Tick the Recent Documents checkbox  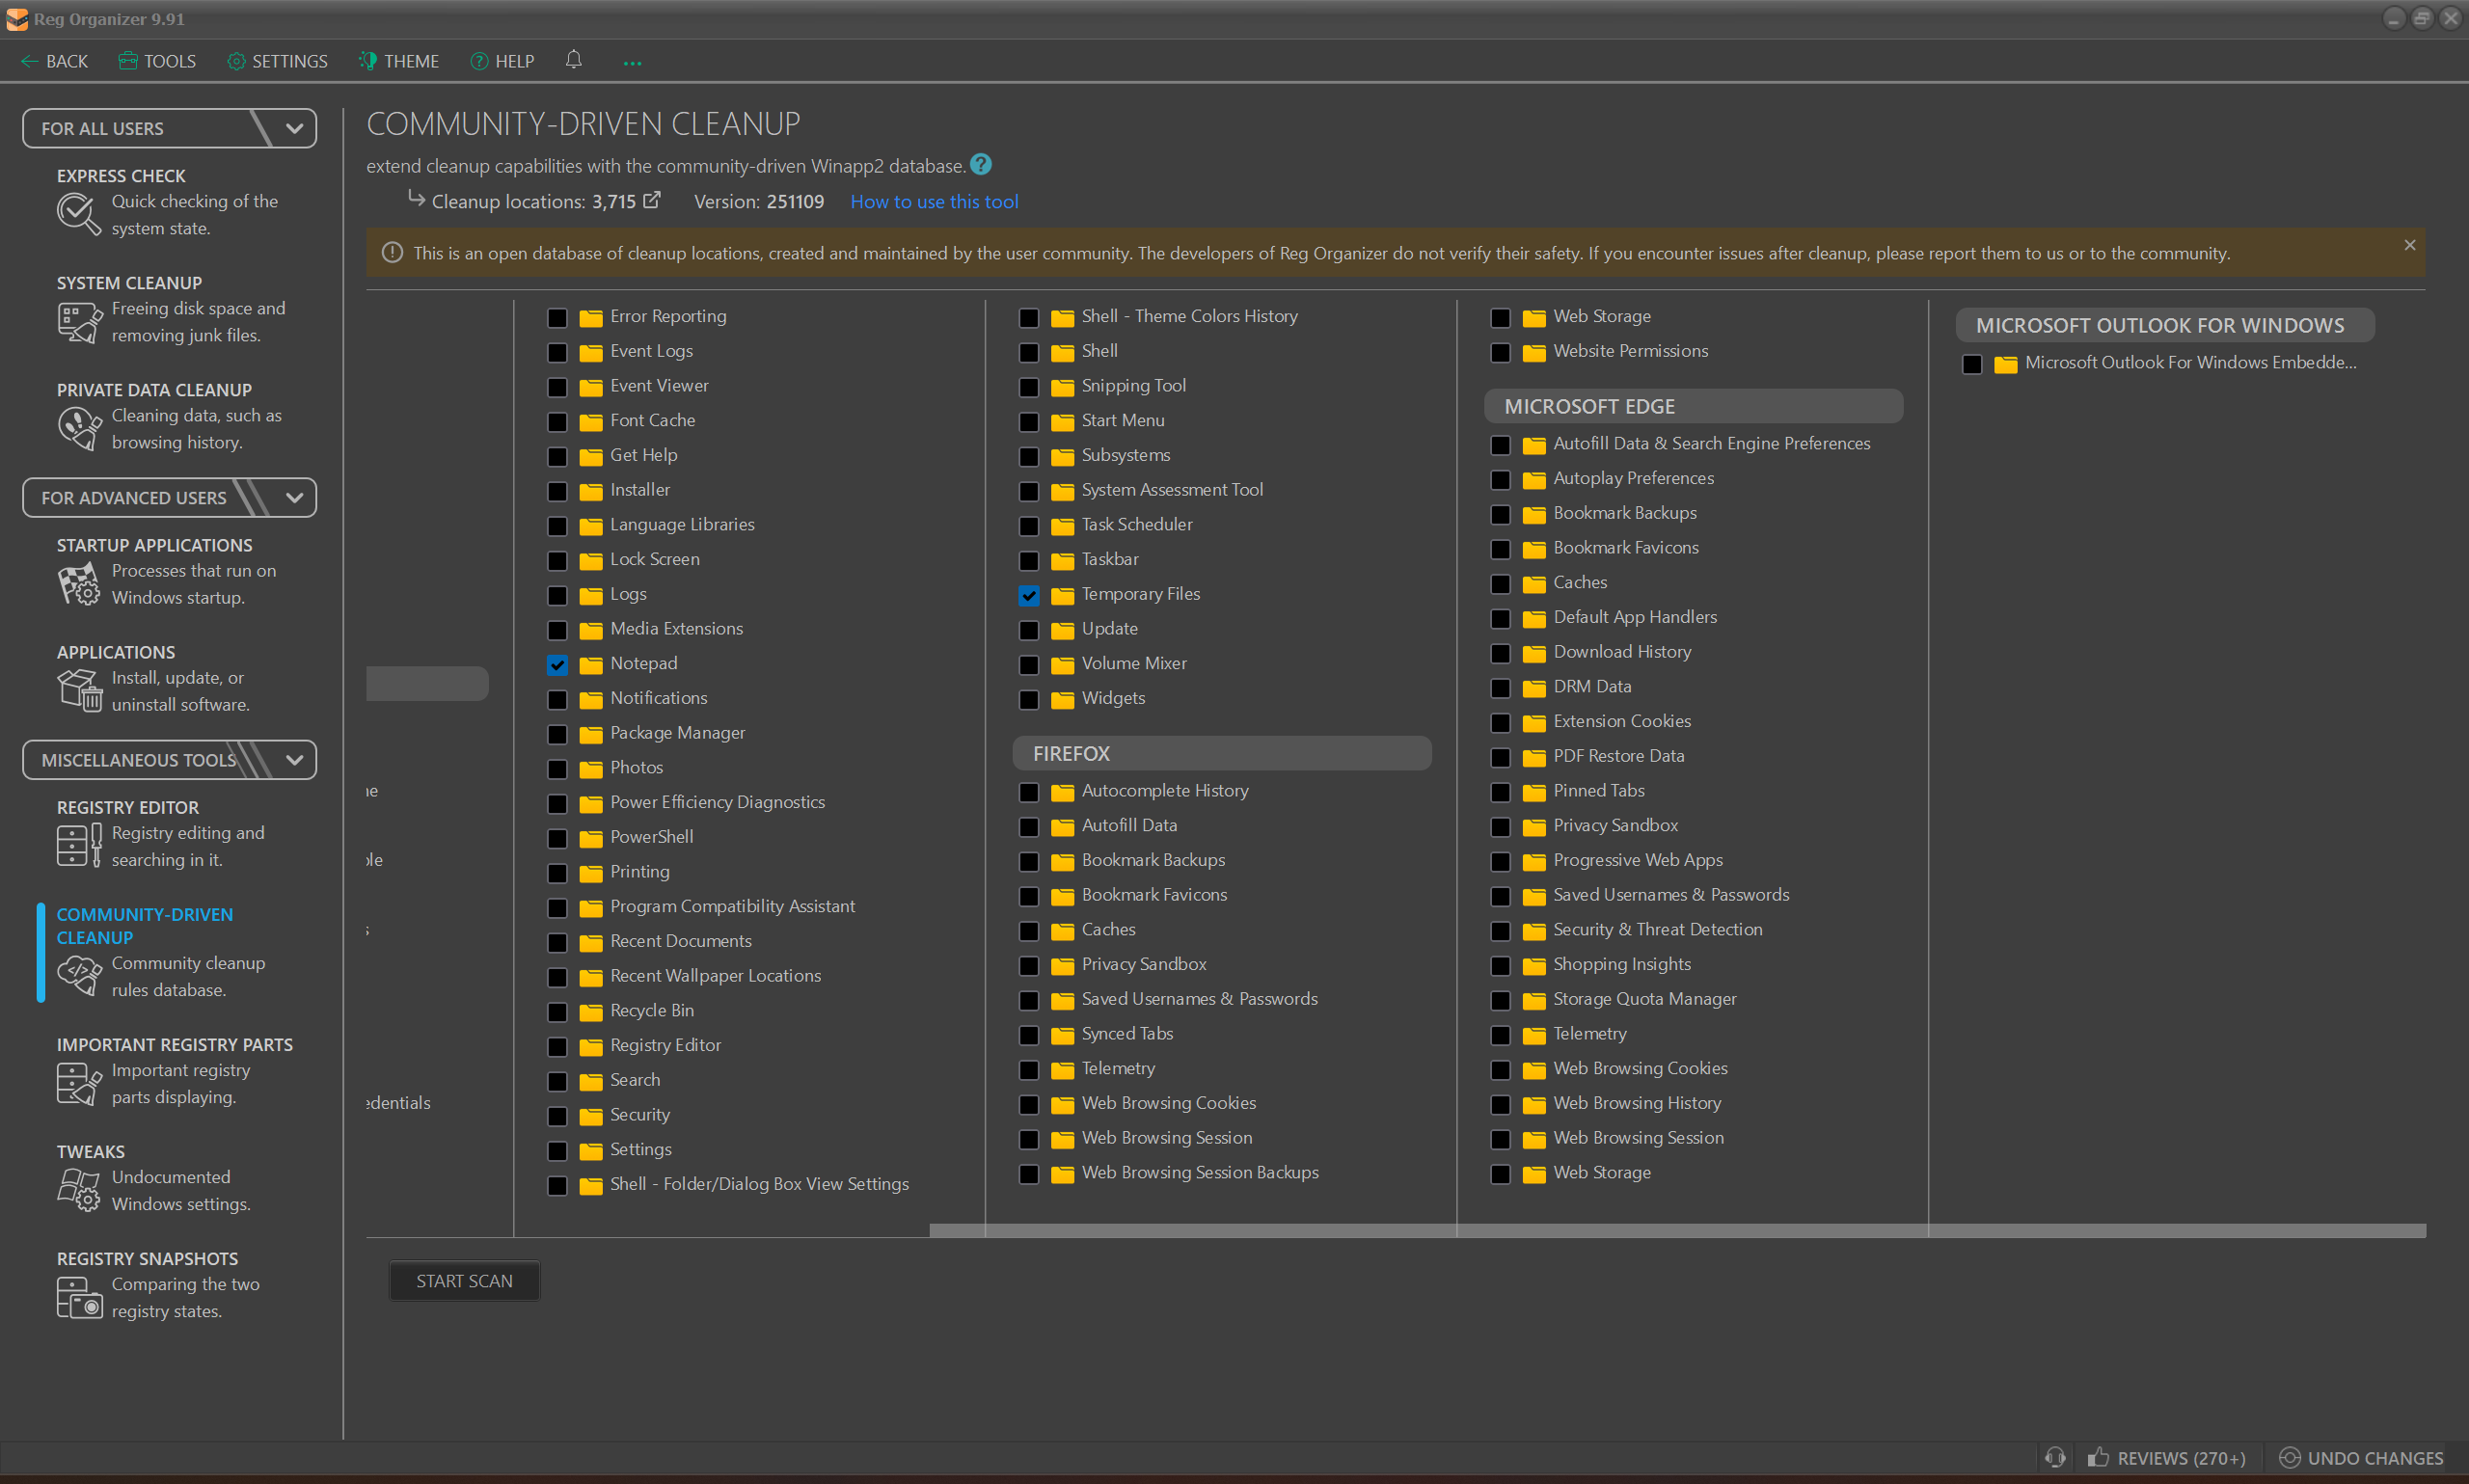557,943
